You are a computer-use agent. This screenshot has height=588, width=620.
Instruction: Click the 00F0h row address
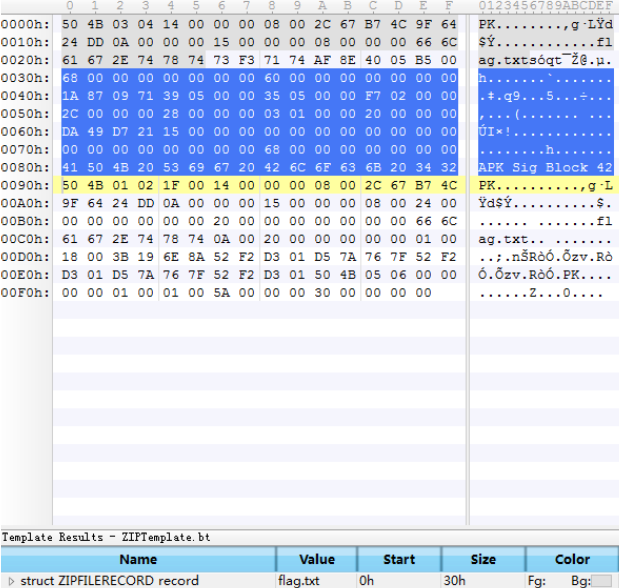coord(25,293)
